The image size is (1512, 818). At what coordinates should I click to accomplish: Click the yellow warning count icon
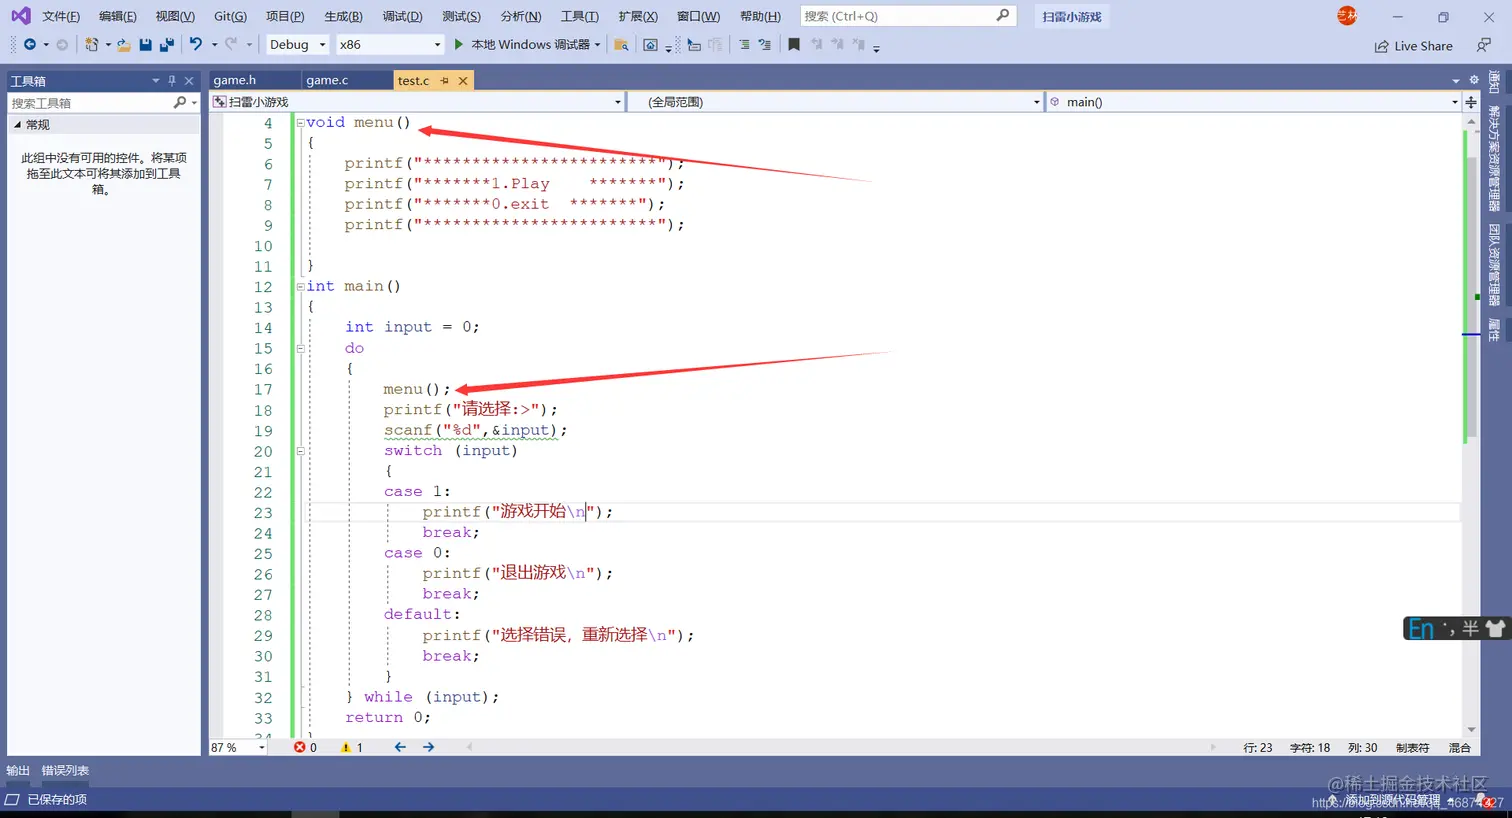click(x=346, y=747)
